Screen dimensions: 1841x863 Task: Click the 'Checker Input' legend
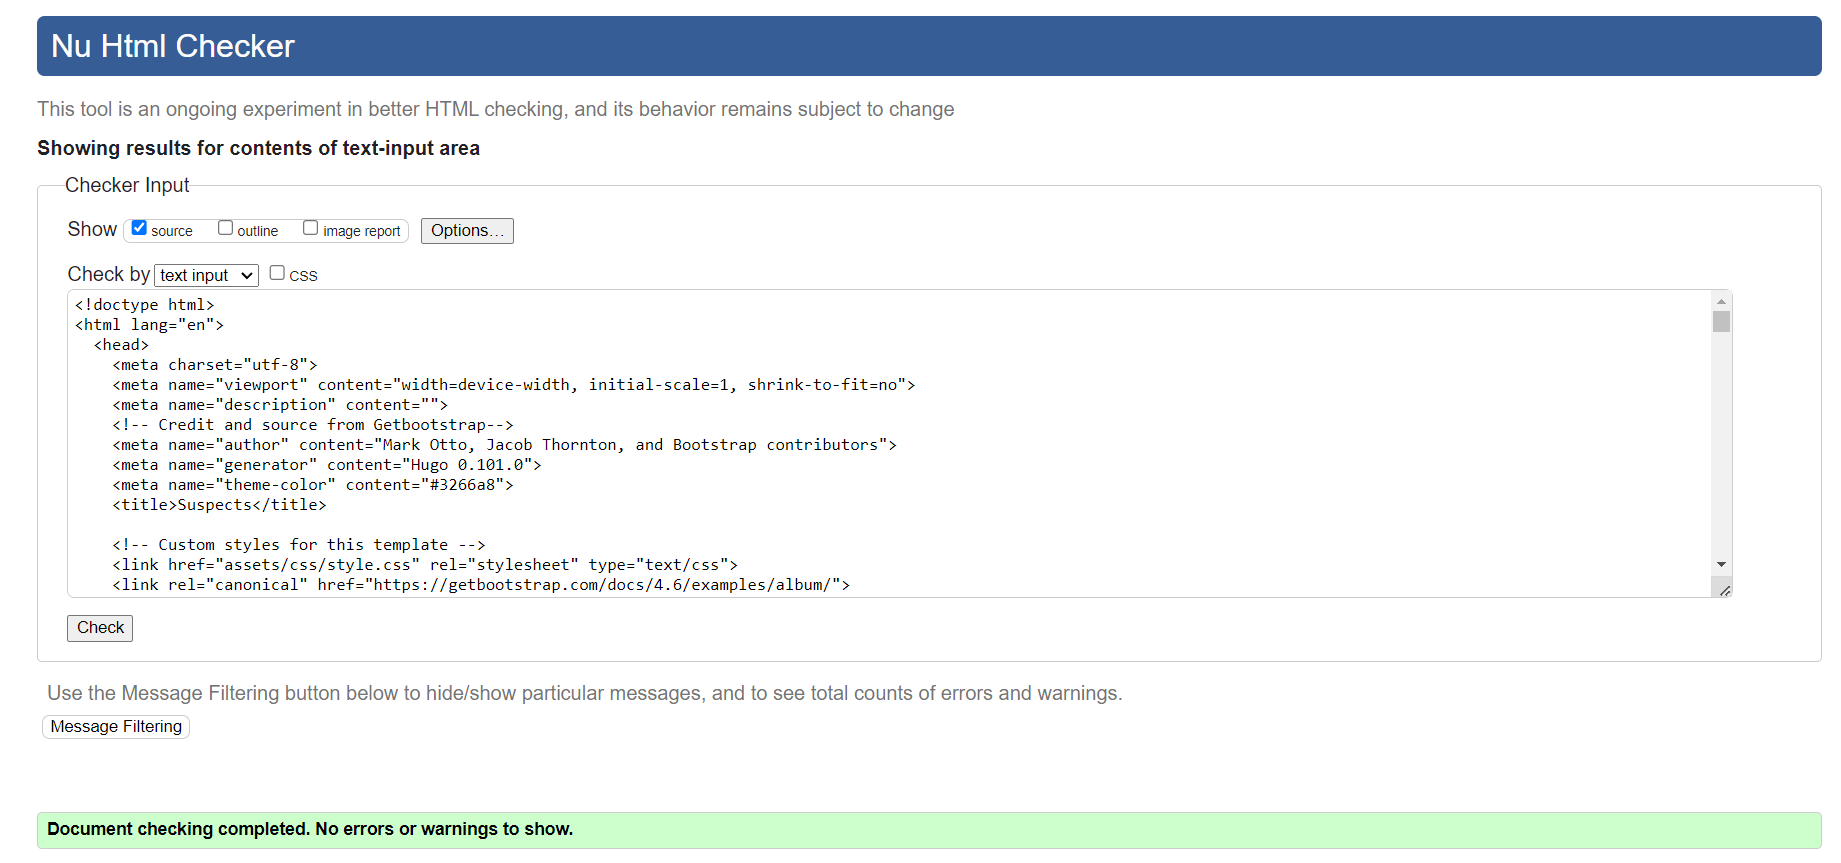point(127,185)
